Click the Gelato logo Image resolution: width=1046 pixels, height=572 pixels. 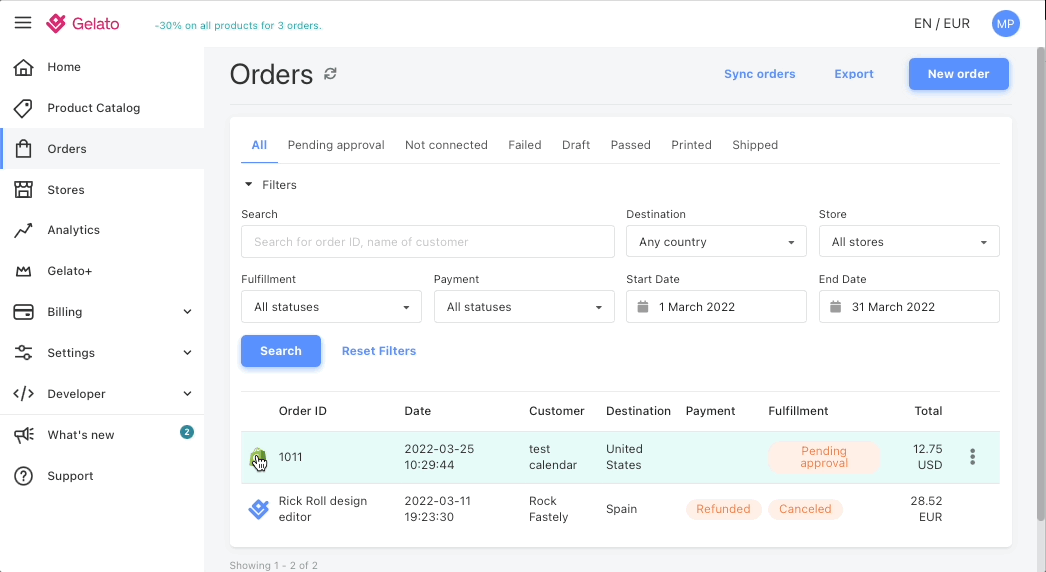[x=83, y=24]
